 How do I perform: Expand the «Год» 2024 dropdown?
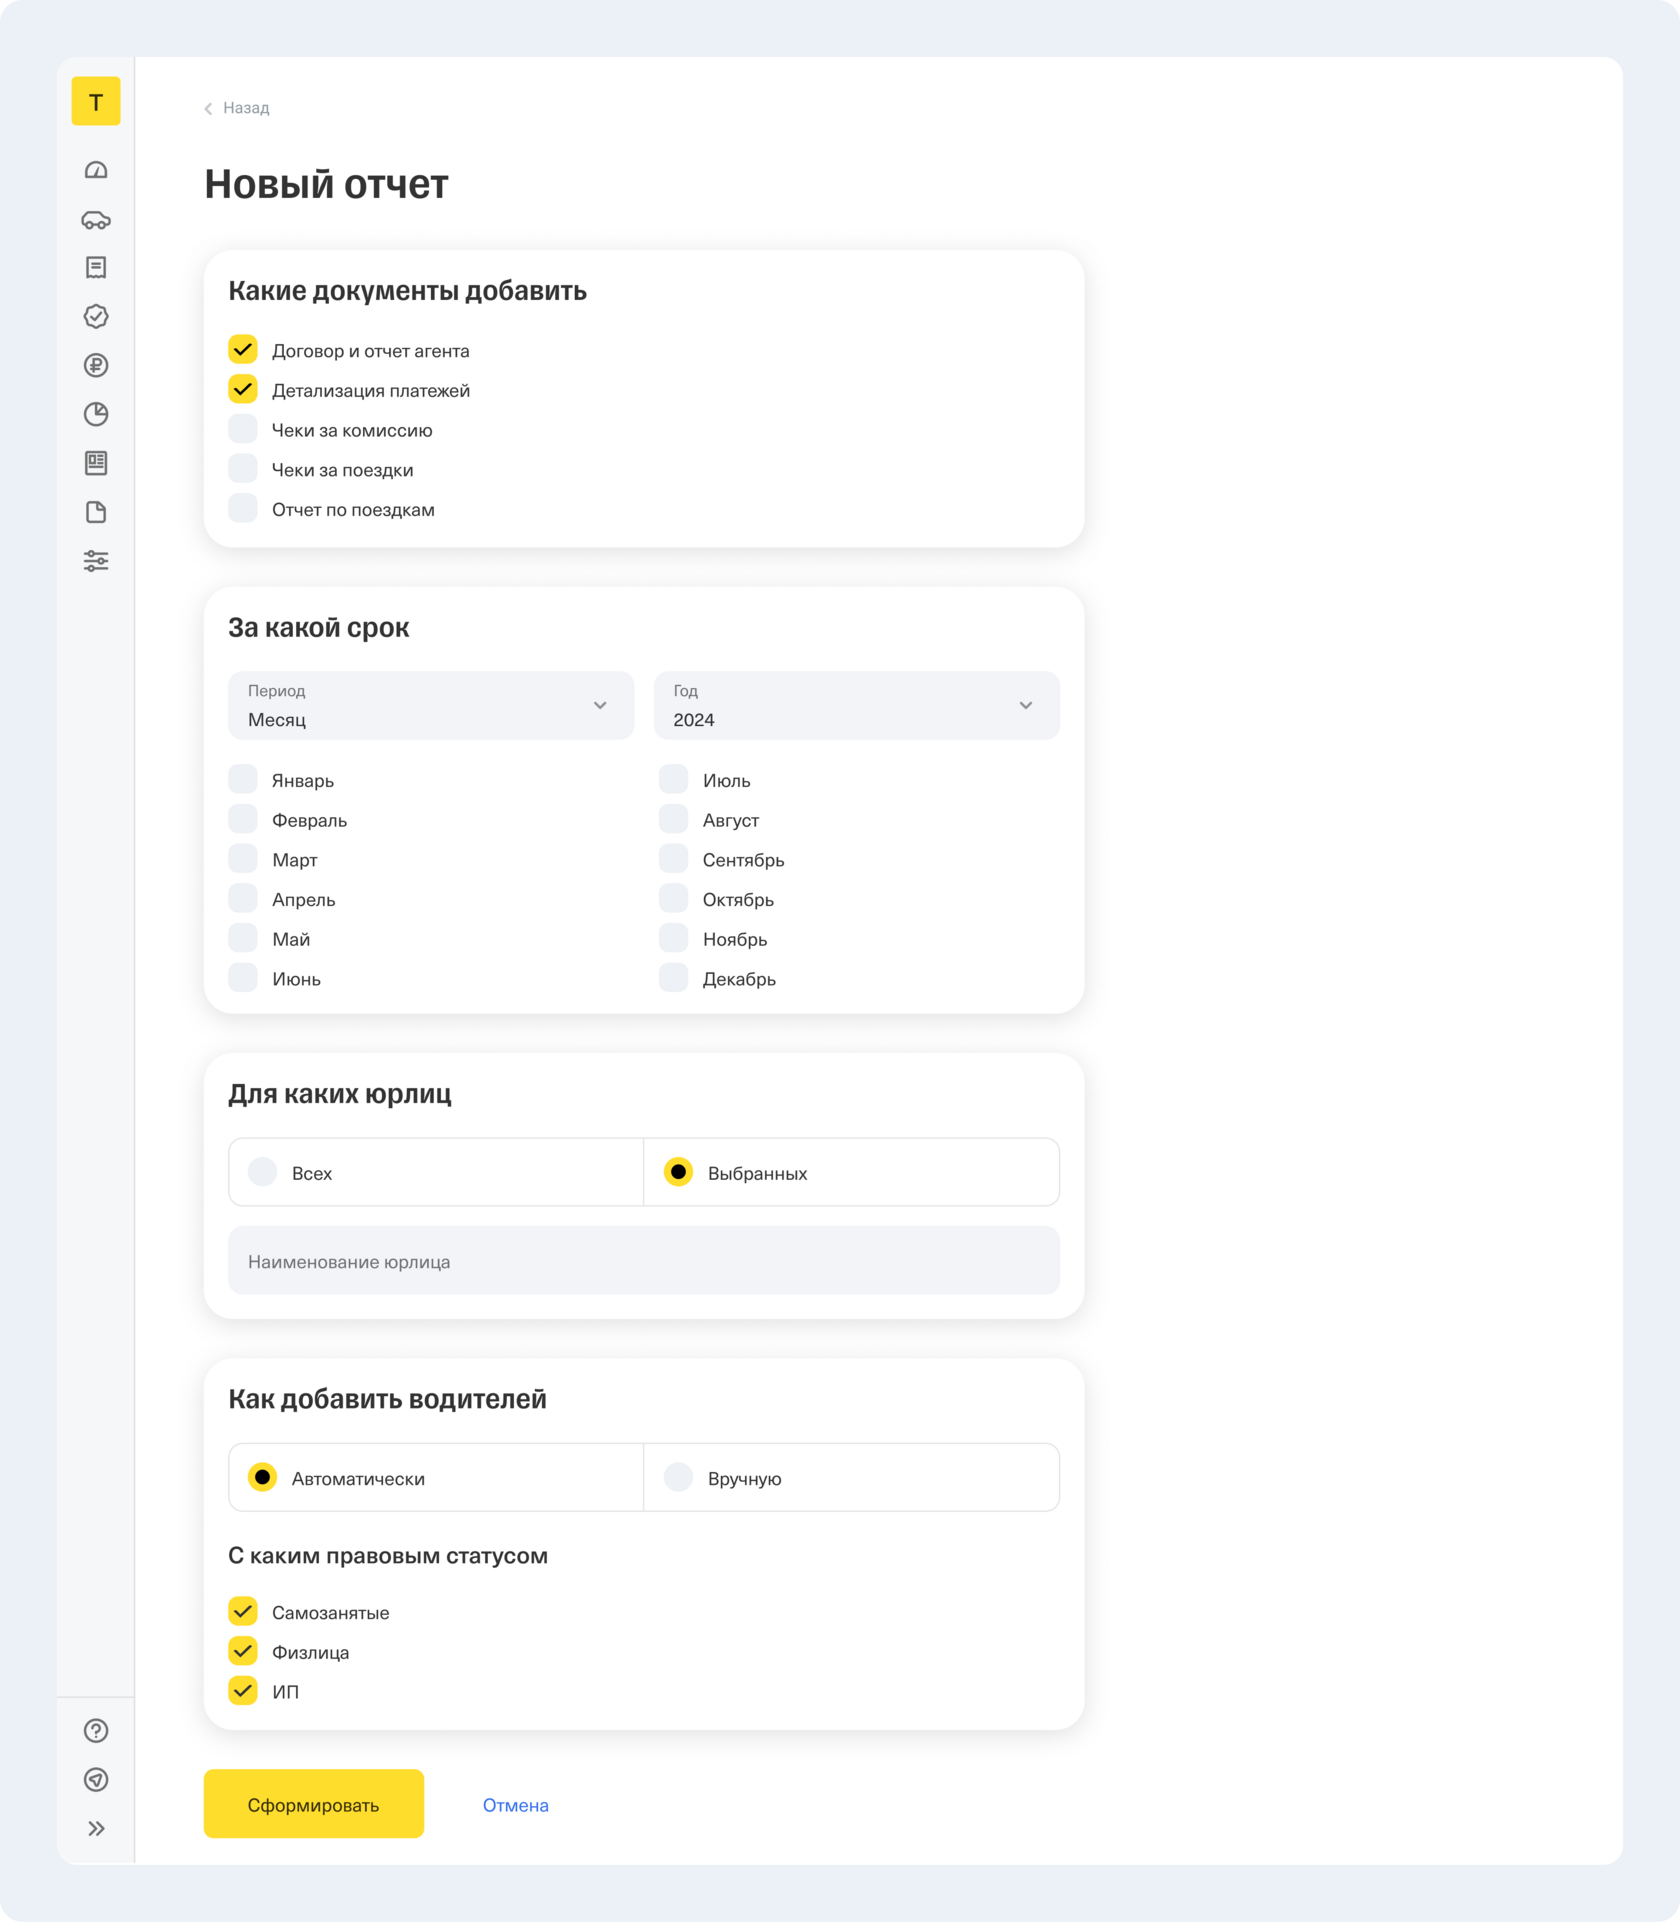click(x=856, y=706)
